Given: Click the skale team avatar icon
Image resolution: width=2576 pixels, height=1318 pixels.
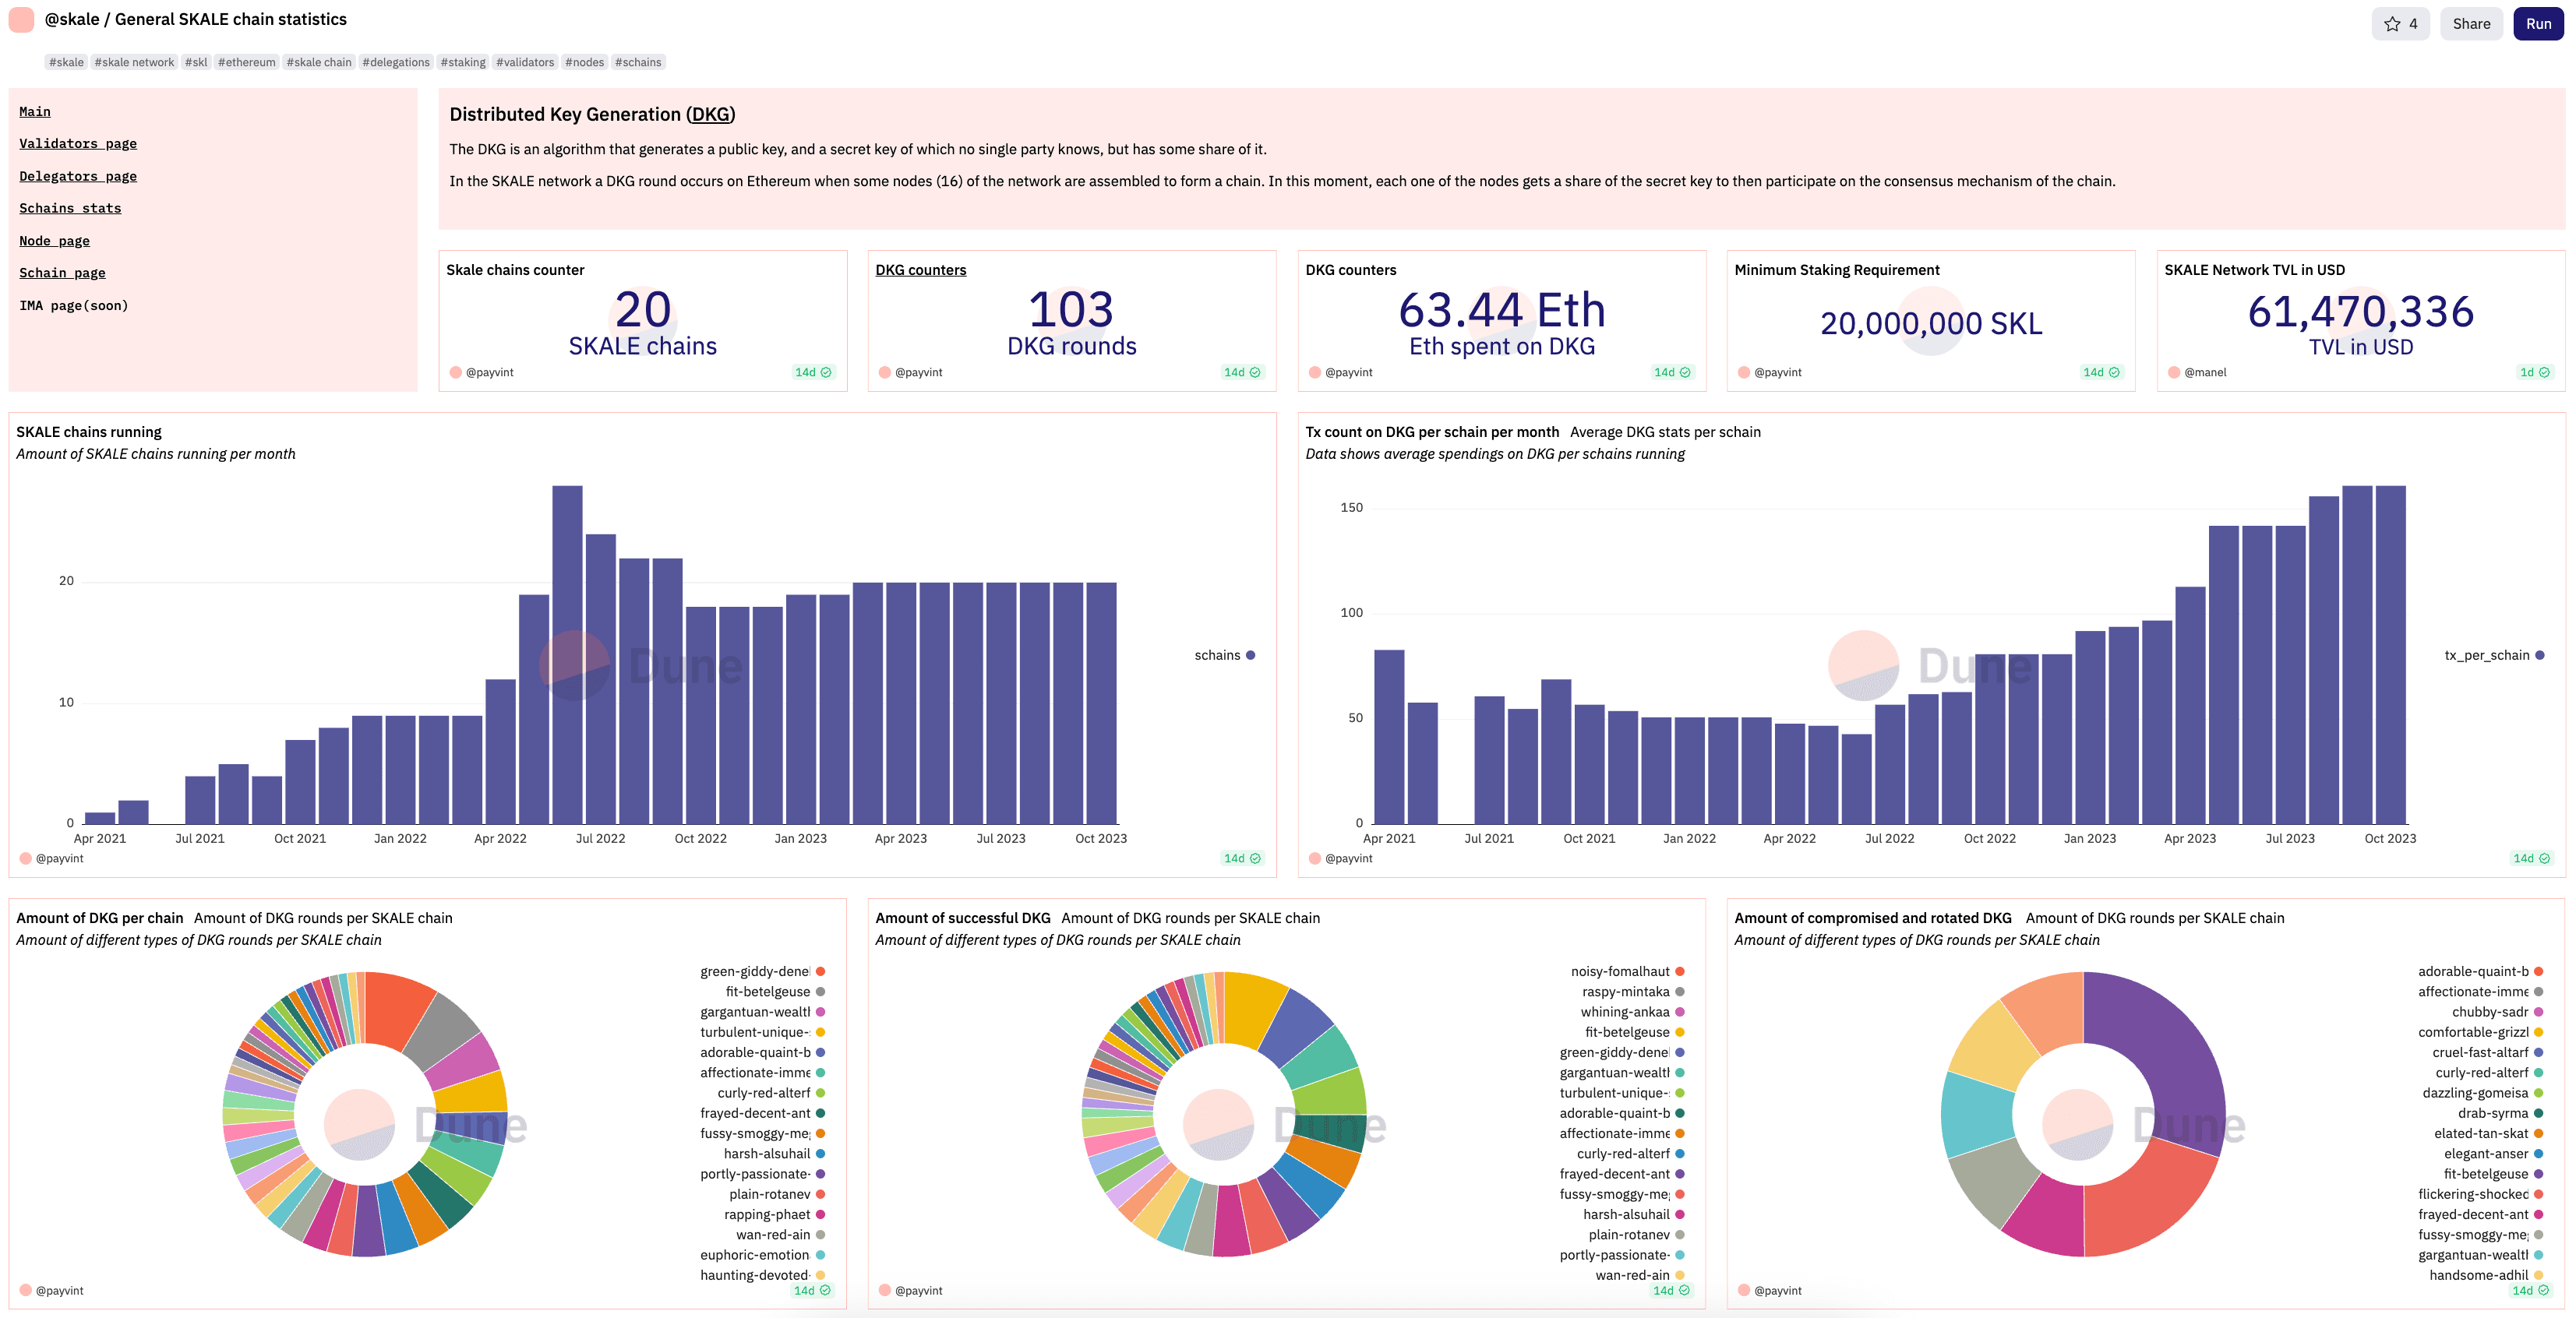Looking at the screenshot, I should tap(21, 20).
